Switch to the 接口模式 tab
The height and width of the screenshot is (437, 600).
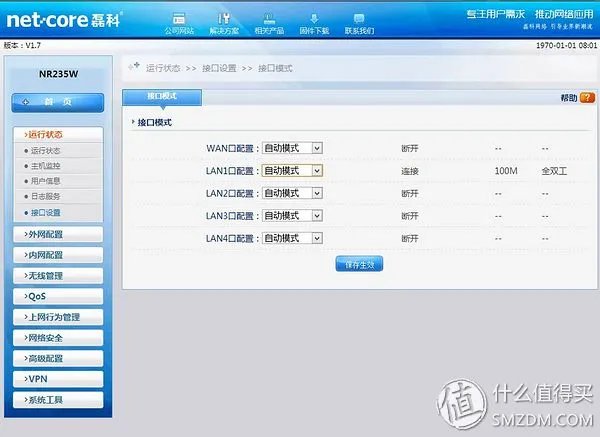(x=162, y=97)
